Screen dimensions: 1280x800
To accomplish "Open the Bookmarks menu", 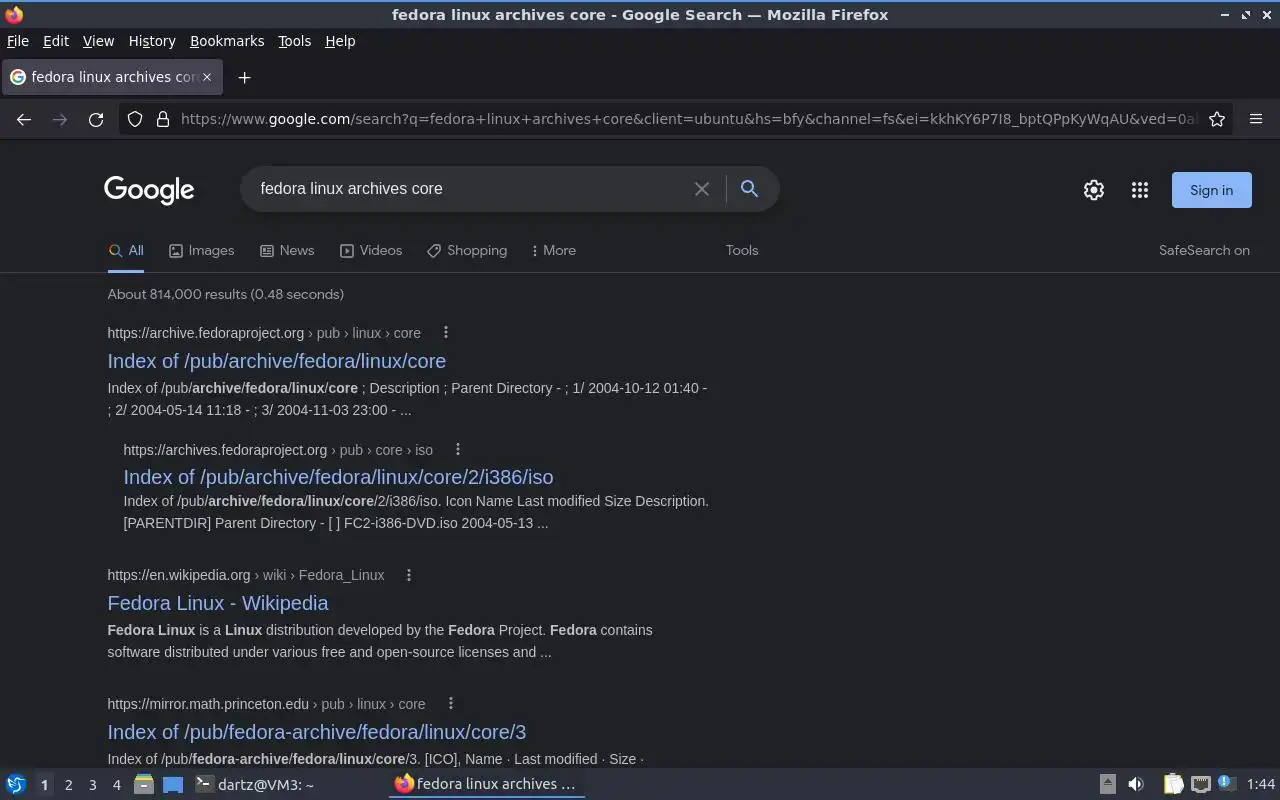I will (227, 41).
